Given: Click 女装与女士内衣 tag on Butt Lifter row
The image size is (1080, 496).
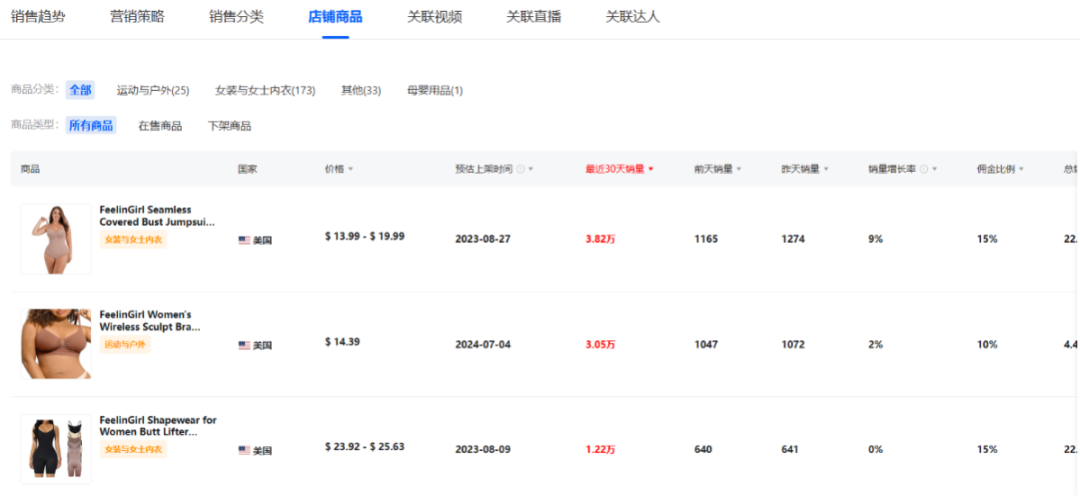Looking at the screenshot, I should pyautogui.click(x=134, y=450).
